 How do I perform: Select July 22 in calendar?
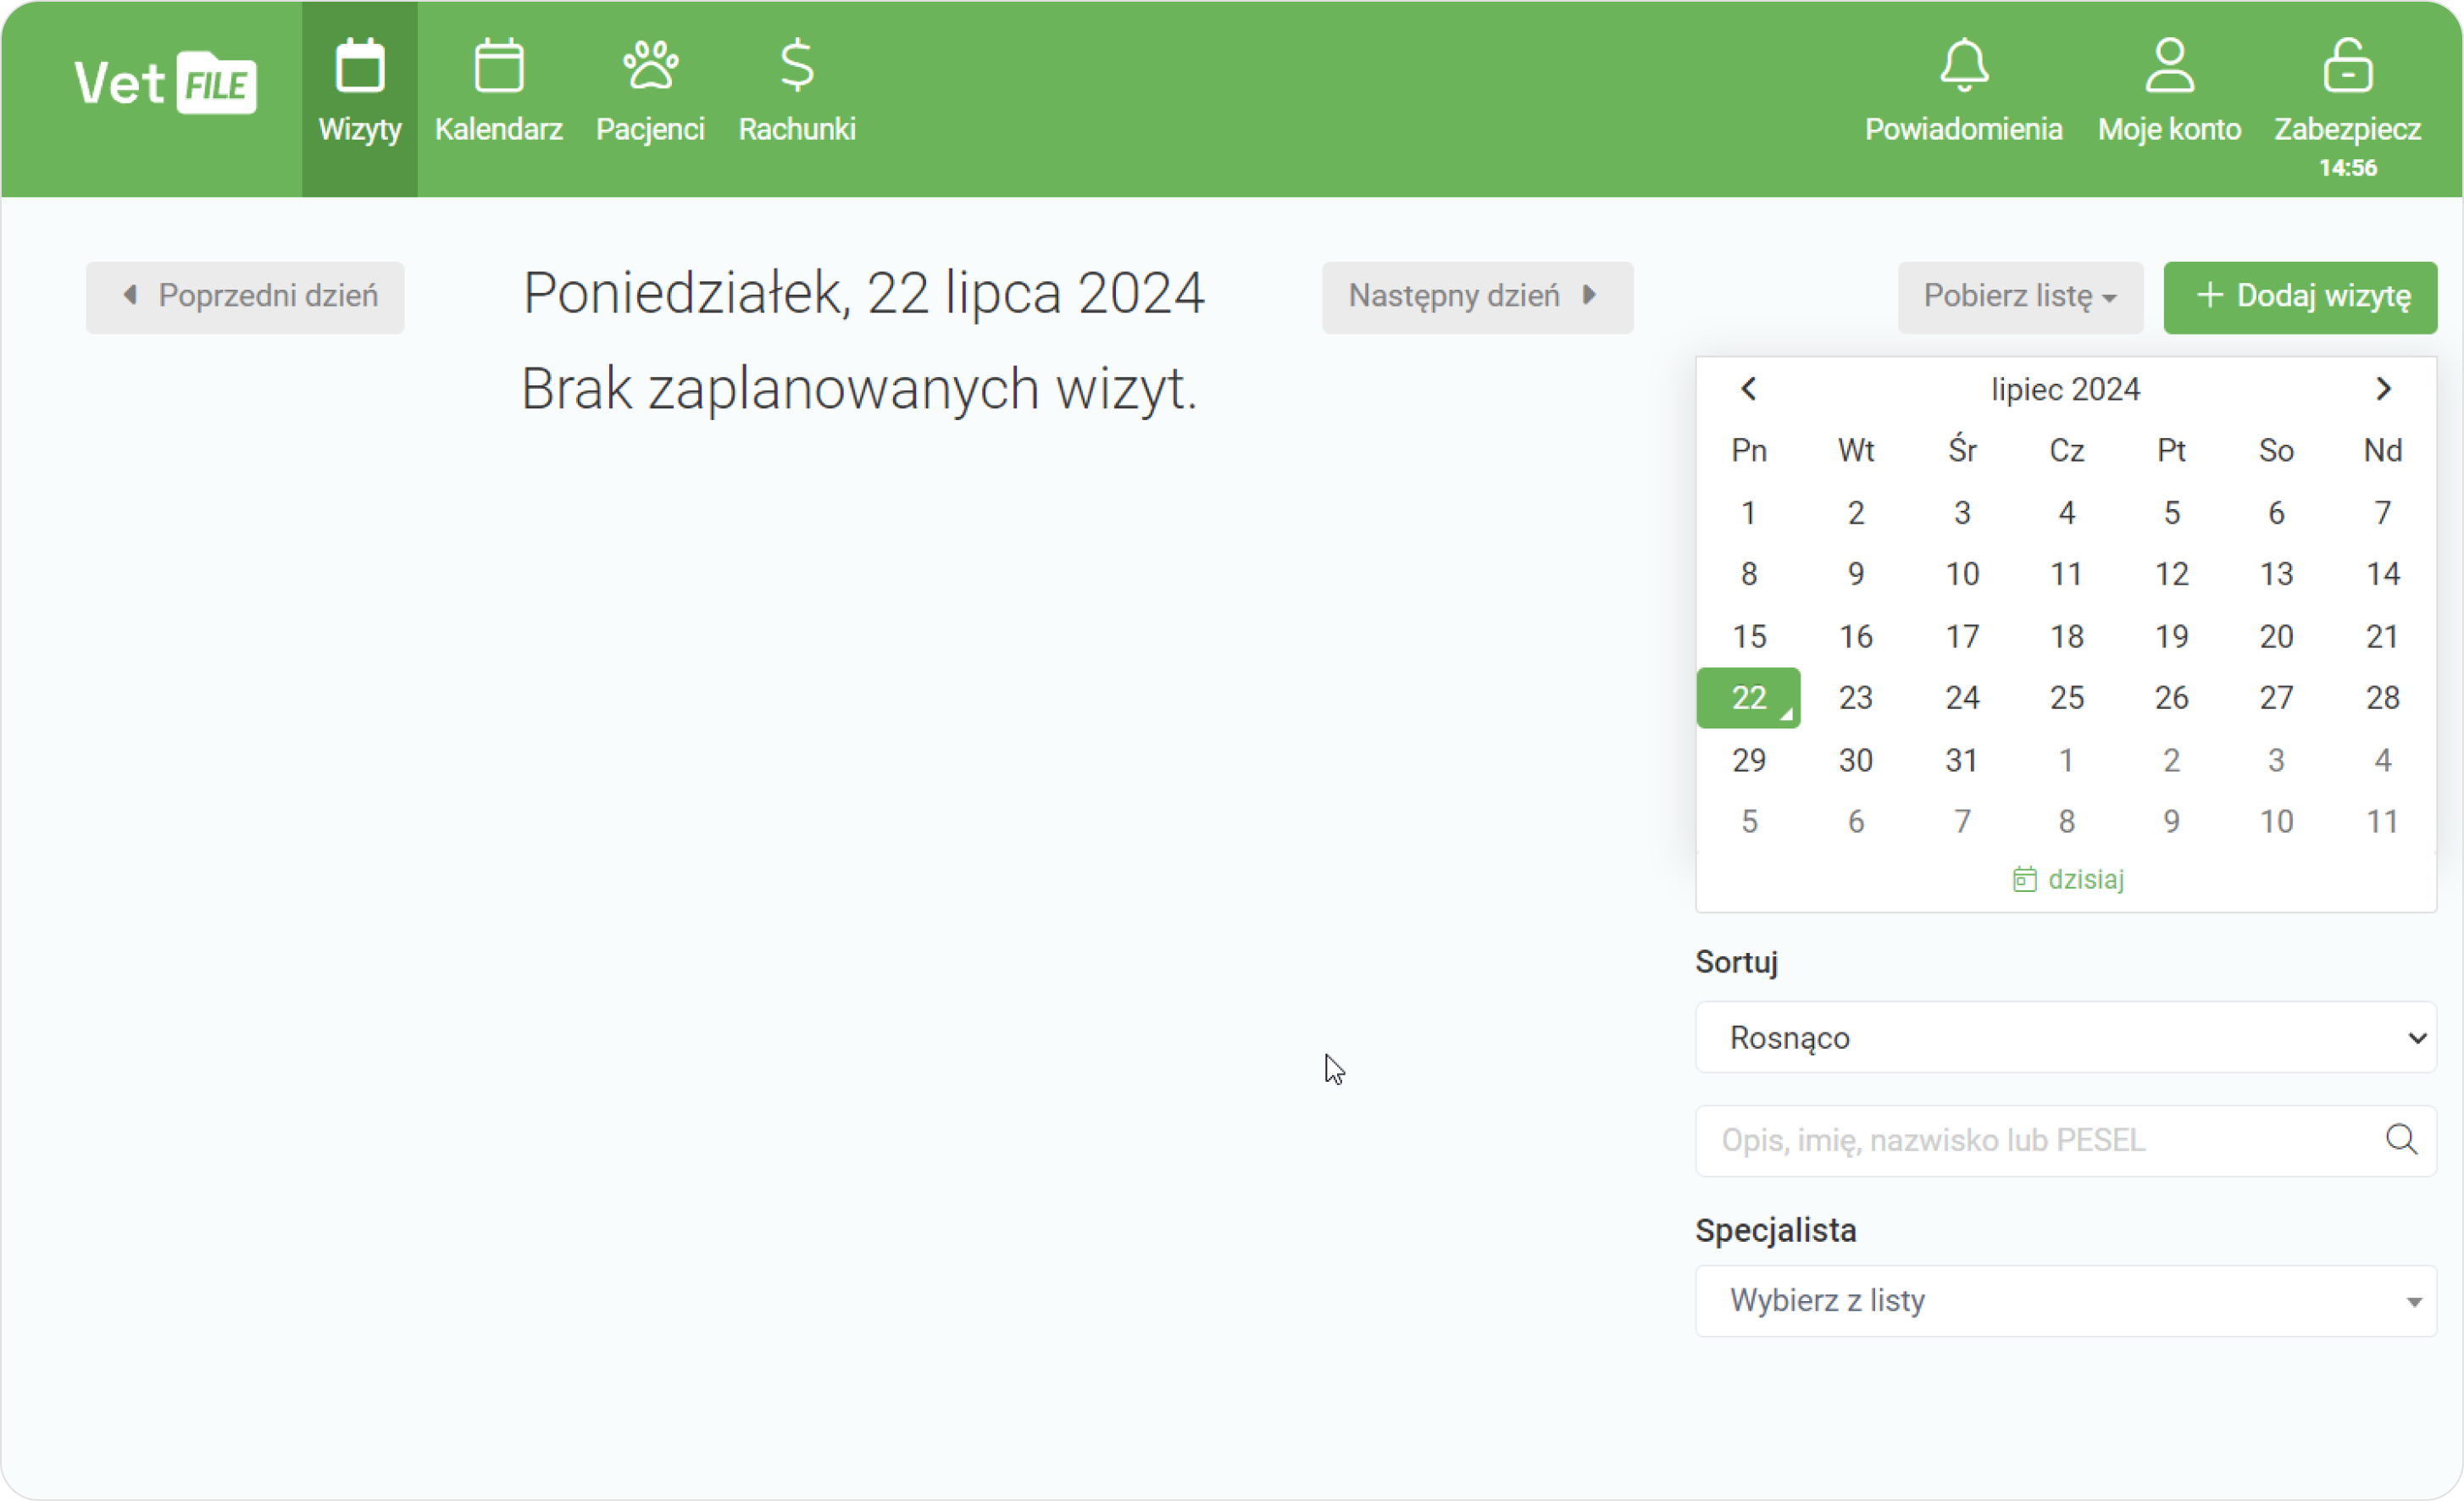[x=1748, y=698]
